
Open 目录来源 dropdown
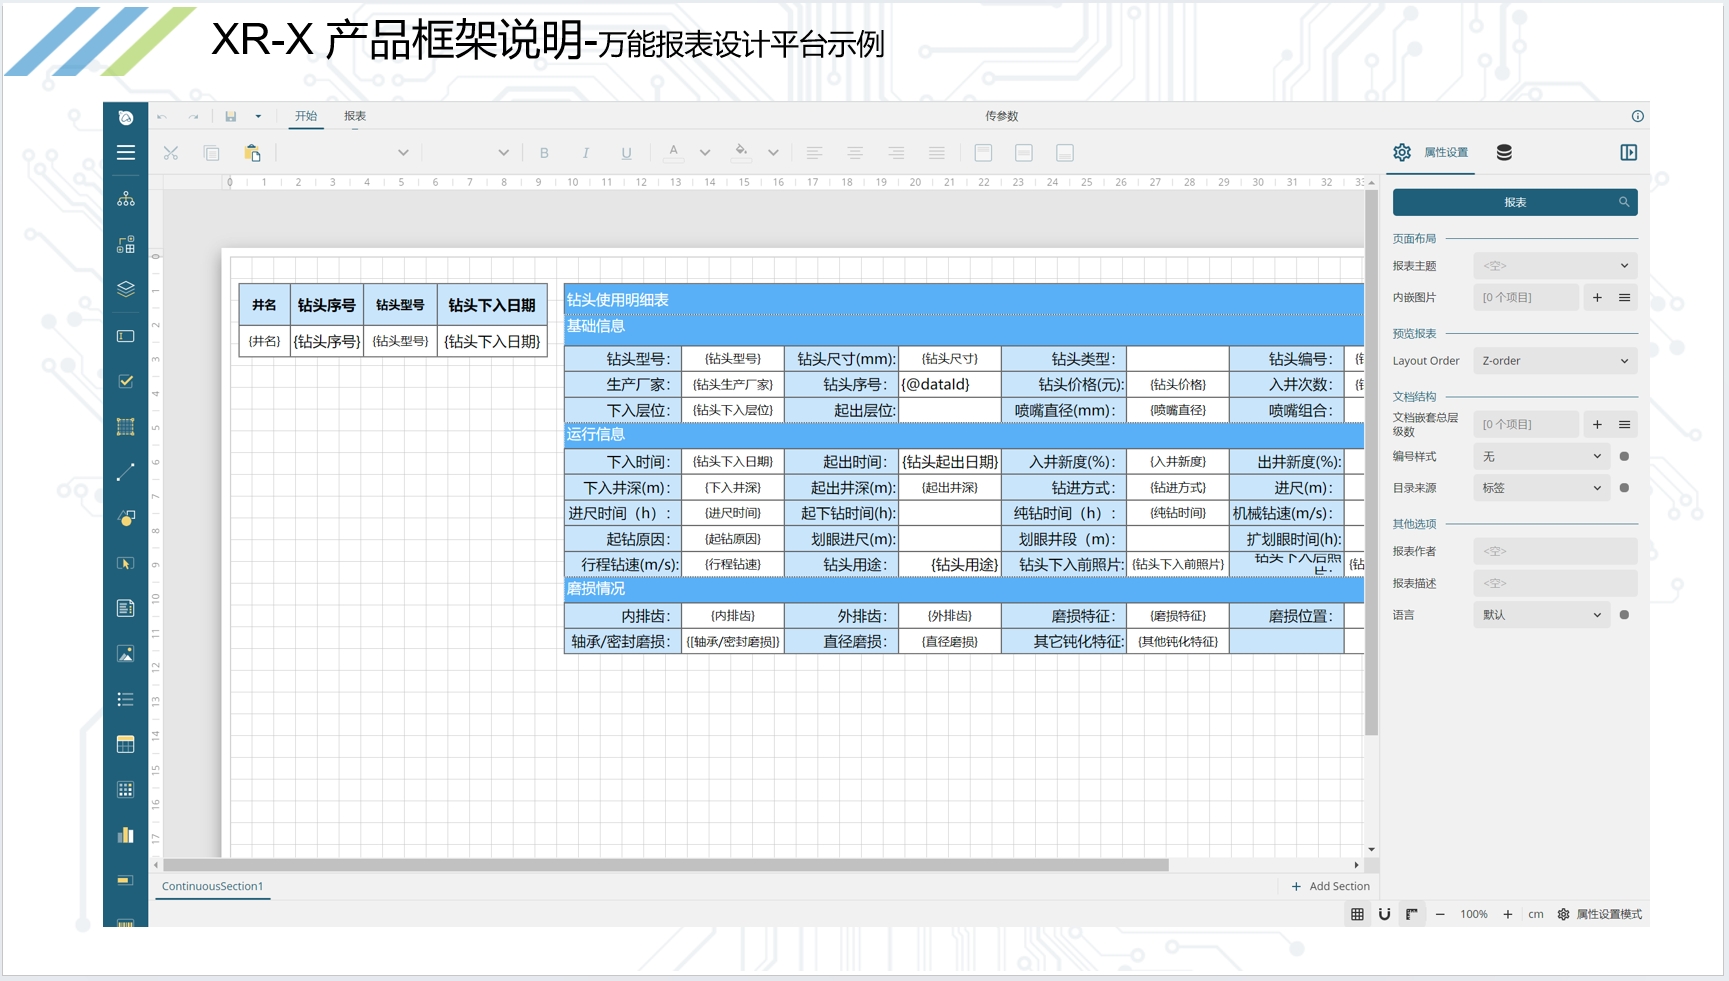(x=1541, y=488)
